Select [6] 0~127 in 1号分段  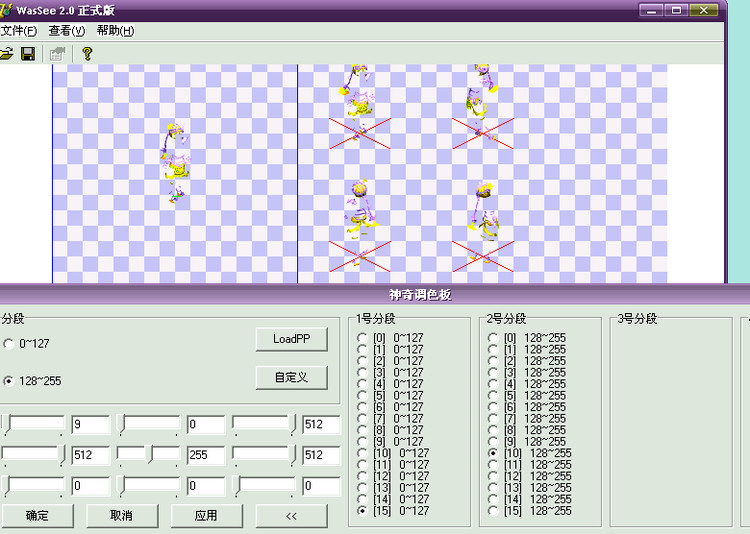pos(390,407)
